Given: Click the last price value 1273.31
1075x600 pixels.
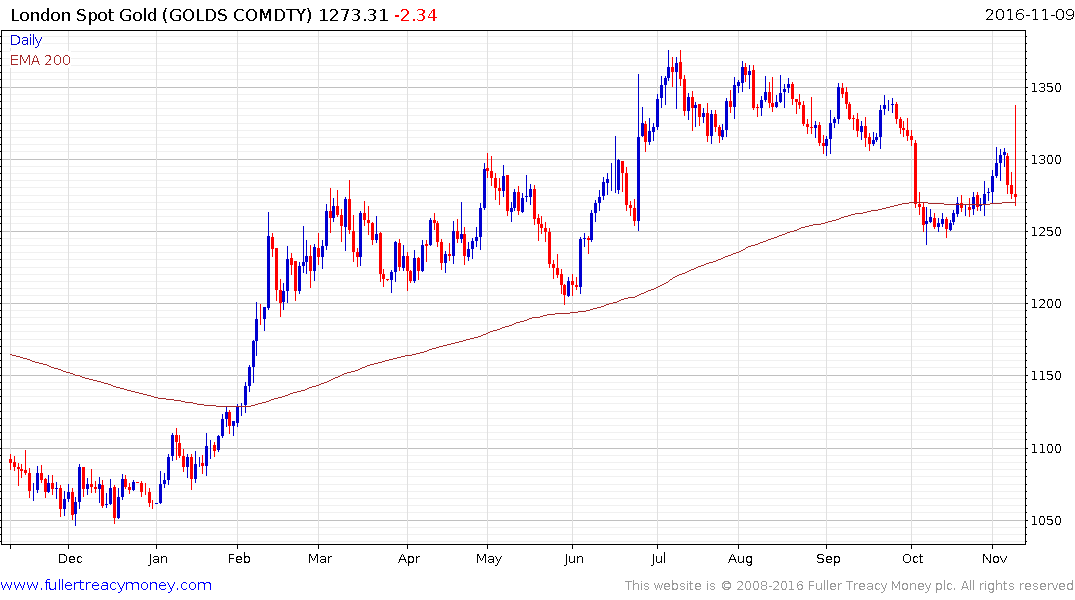Looking at the screenshot, I should [x=353, y=15].
